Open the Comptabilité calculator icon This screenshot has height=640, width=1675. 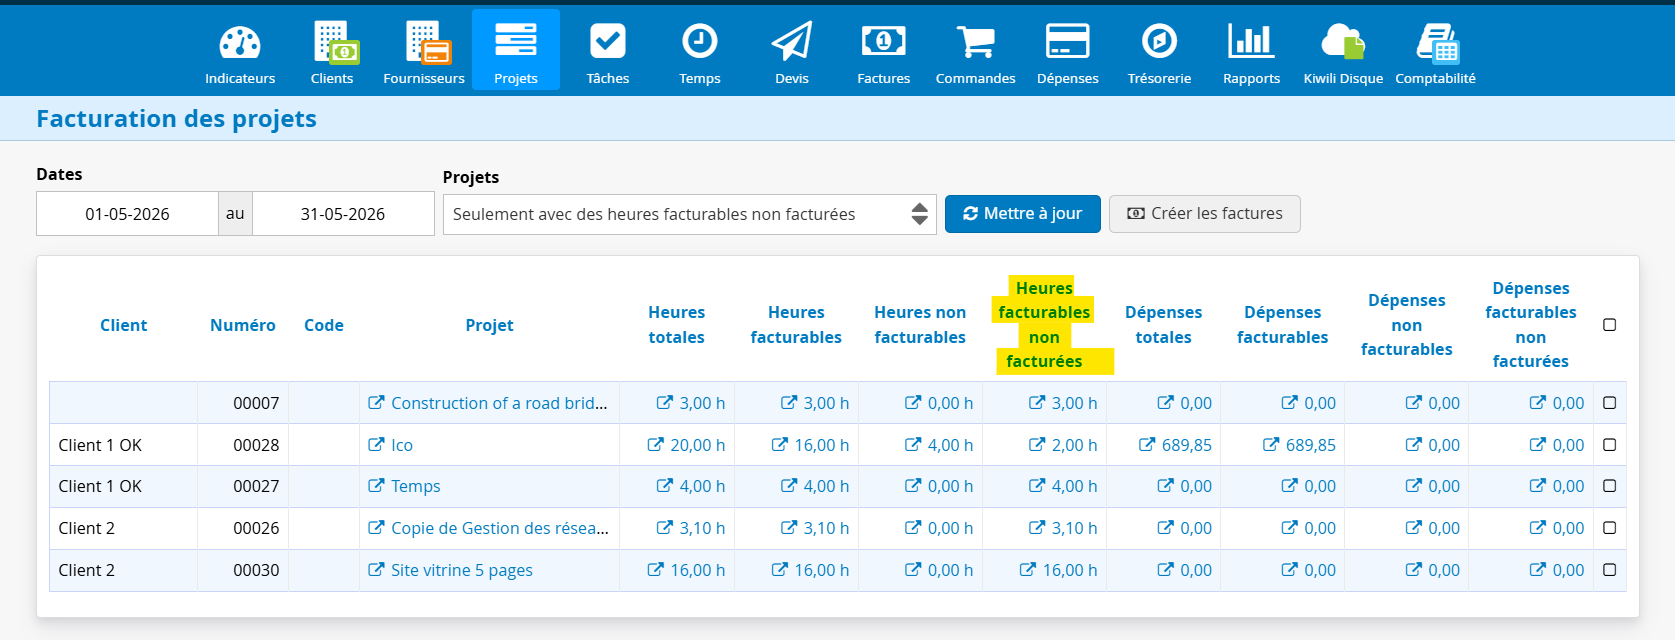1437,42
